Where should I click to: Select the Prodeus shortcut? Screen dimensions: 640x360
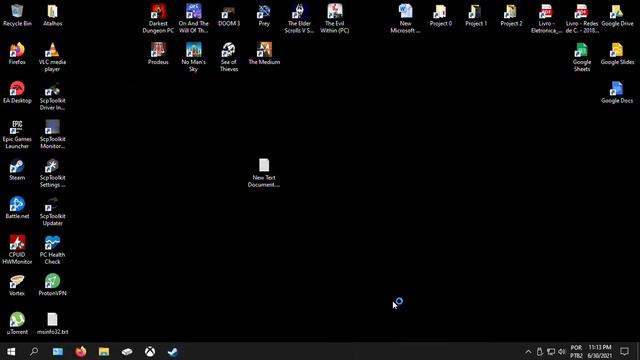point(158,54)
